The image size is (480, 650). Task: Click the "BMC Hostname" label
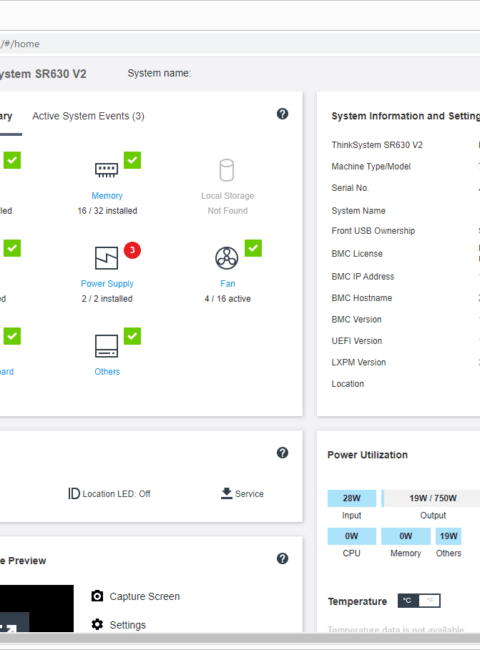[362, 298]
